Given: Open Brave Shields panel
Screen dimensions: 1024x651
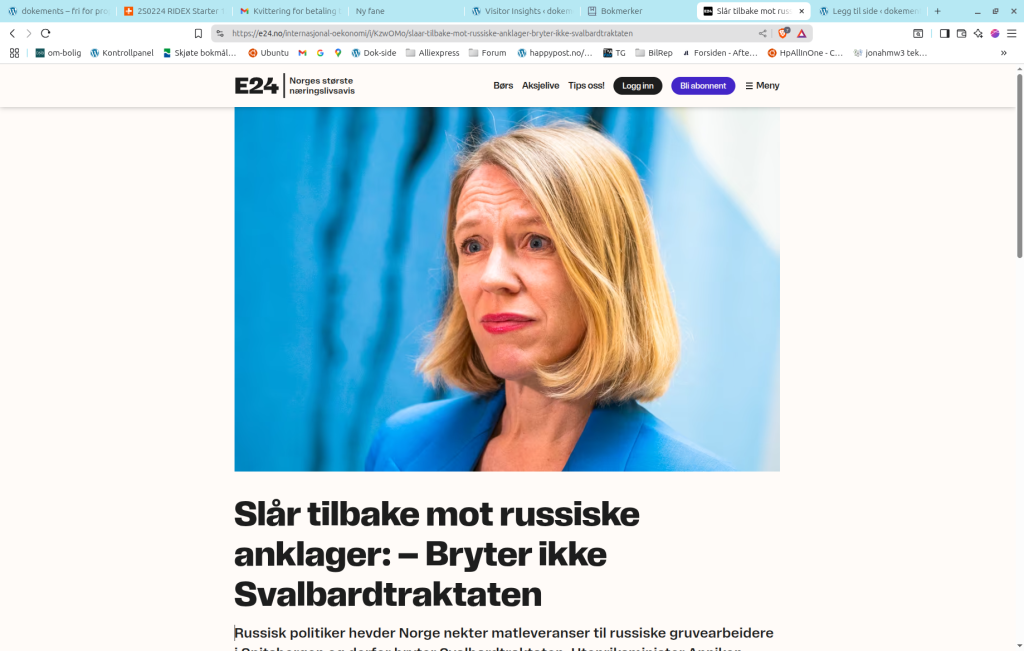Looking at the screenshot, I should [783, 33].
